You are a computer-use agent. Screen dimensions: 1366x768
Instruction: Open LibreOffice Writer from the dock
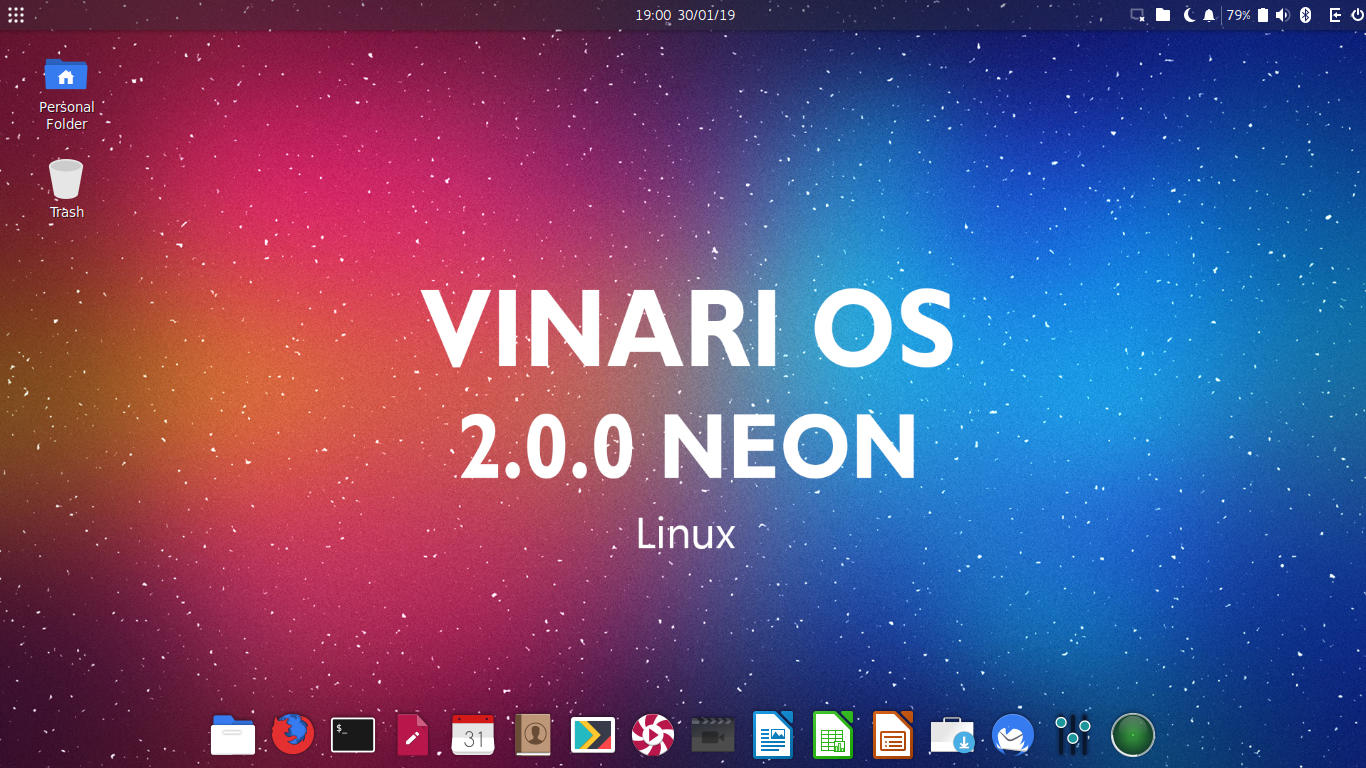click(x=773, y=734)
